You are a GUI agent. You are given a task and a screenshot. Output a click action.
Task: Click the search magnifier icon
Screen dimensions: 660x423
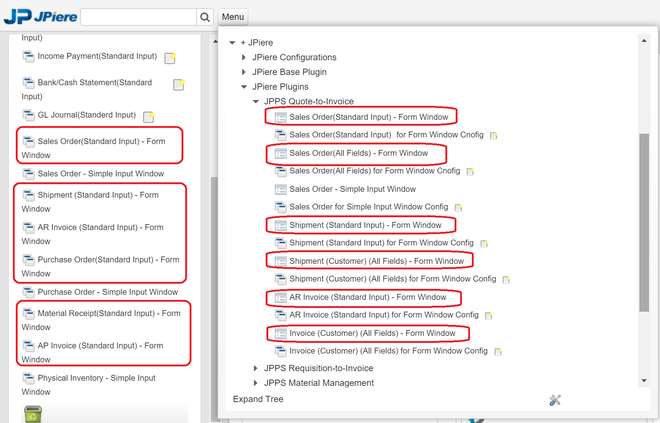tap(205, 17)
